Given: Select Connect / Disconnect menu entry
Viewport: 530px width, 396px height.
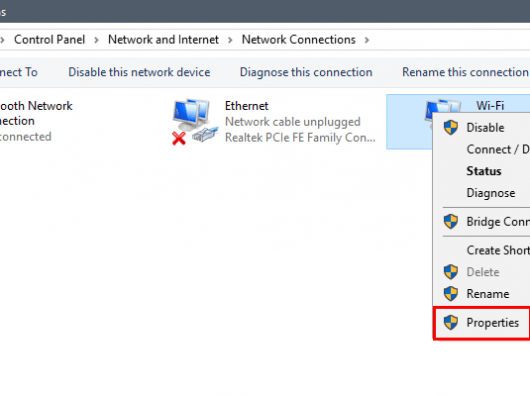Looking at the screenshot, I should 498,149.
